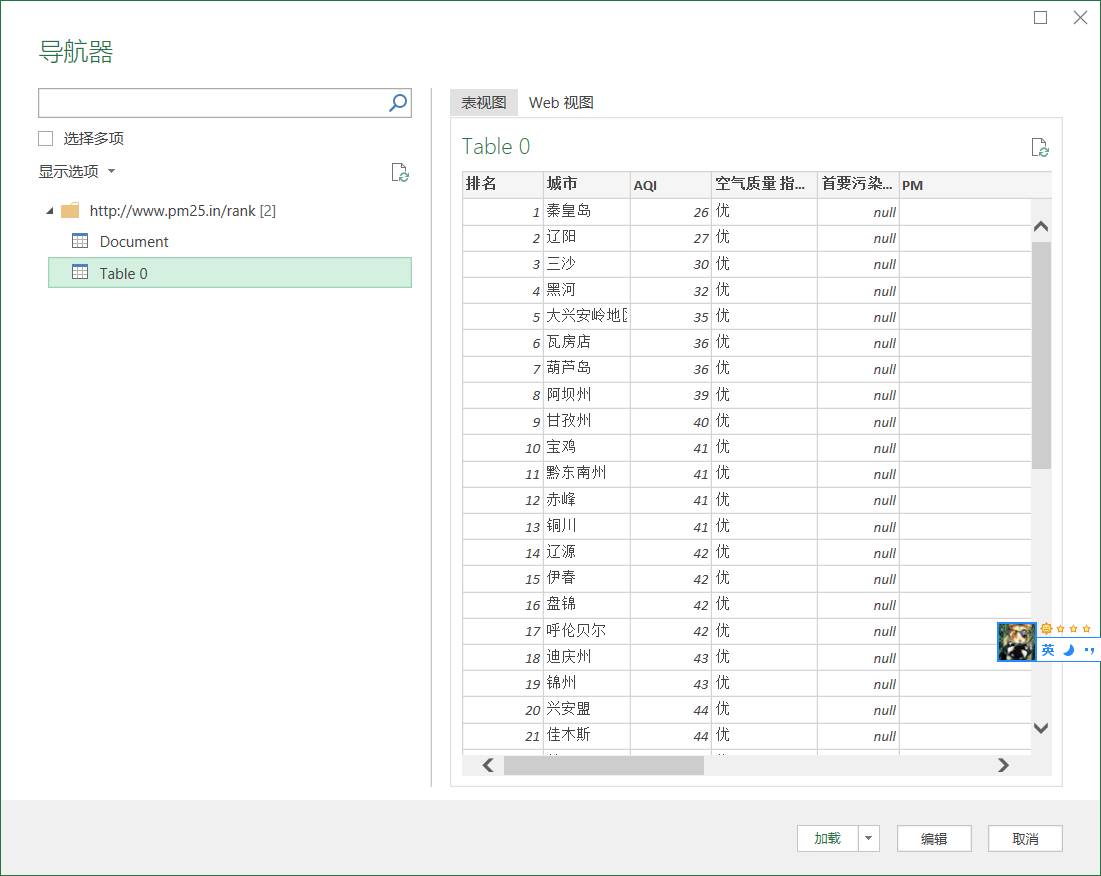Click the 伊春 city cell

tap(586, 578)
